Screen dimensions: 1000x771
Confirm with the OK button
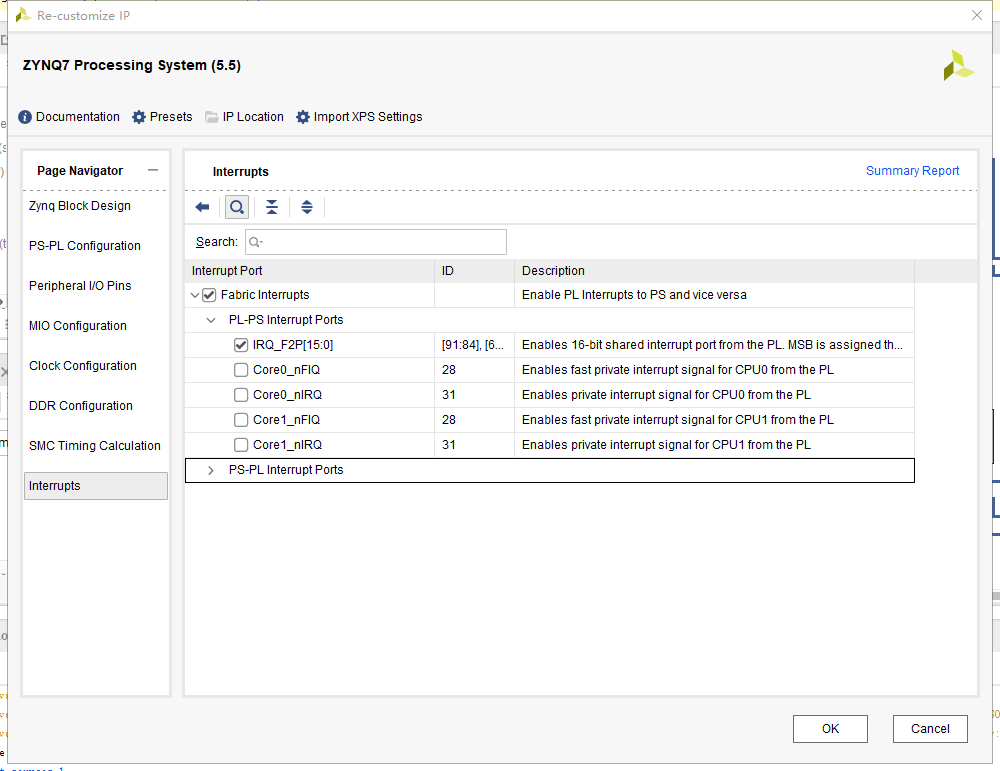pyautogui.click(x=830, y=729)
